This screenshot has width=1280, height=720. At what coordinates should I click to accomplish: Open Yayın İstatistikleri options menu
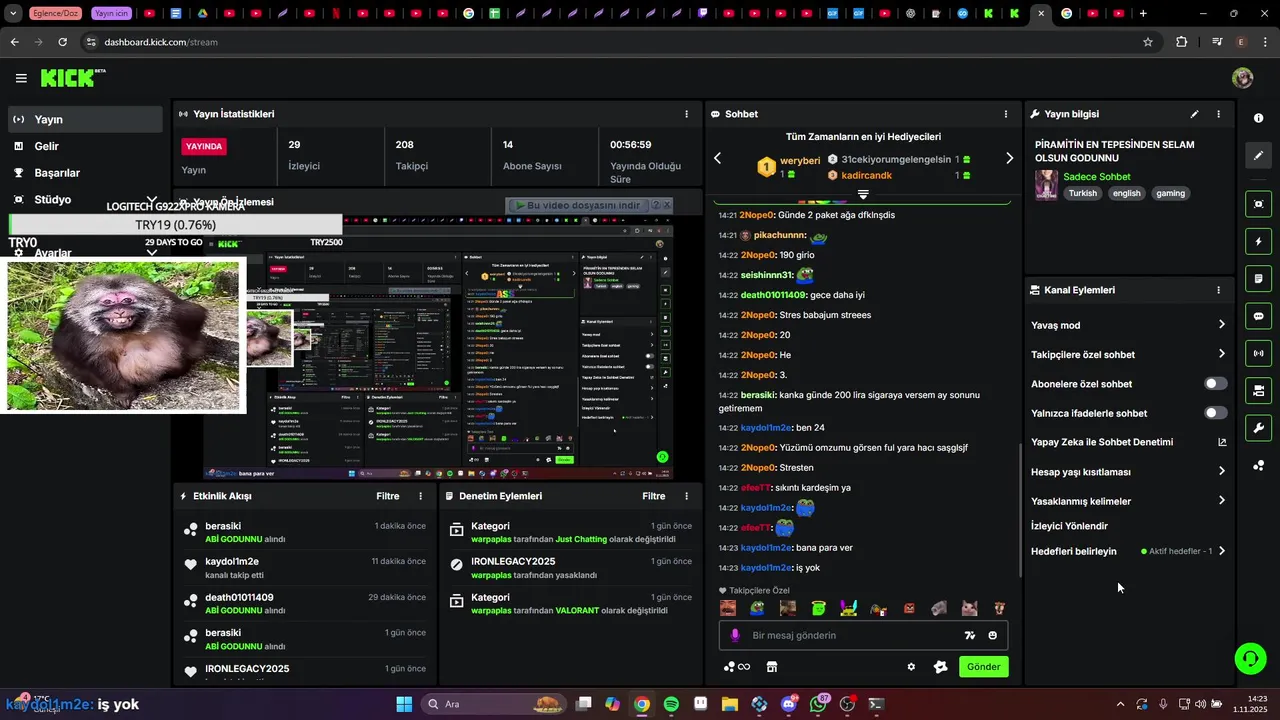click(686, 114)
